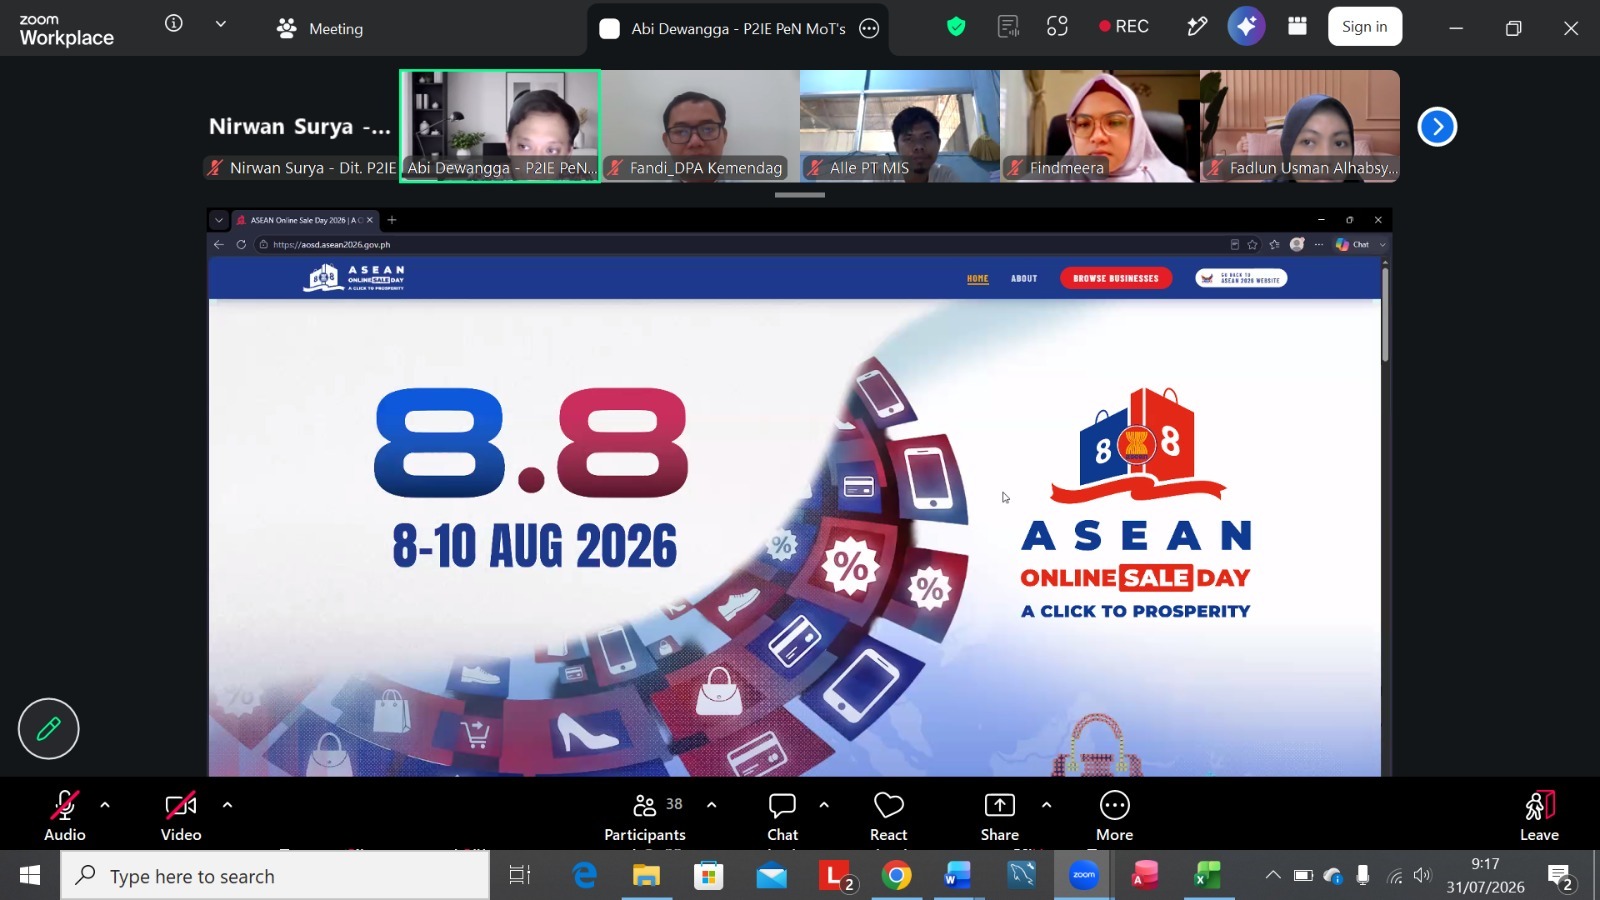The image size is (1600, 900).
Task: Open annotate pen icon in top bar
Action: (1197, 27)
